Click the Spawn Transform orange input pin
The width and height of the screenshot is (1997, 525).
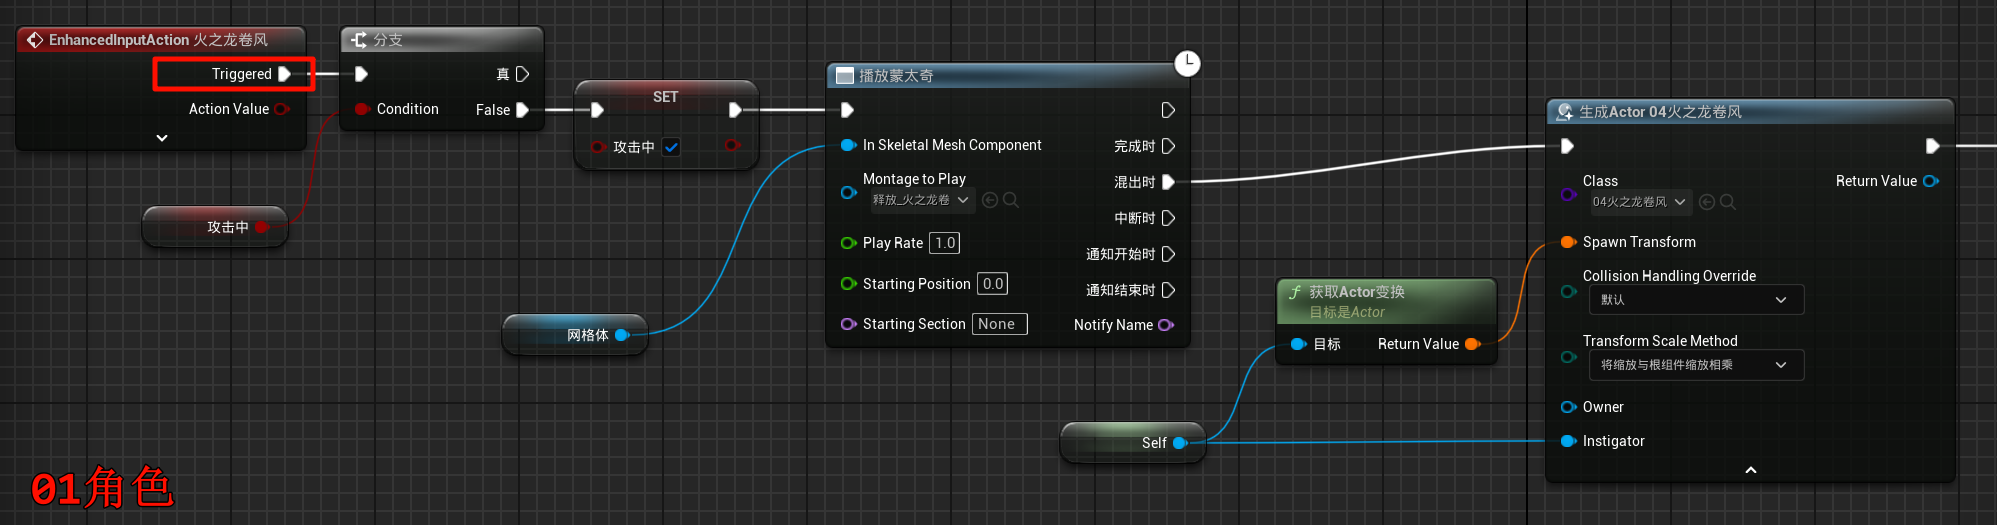click(1568, 242)
